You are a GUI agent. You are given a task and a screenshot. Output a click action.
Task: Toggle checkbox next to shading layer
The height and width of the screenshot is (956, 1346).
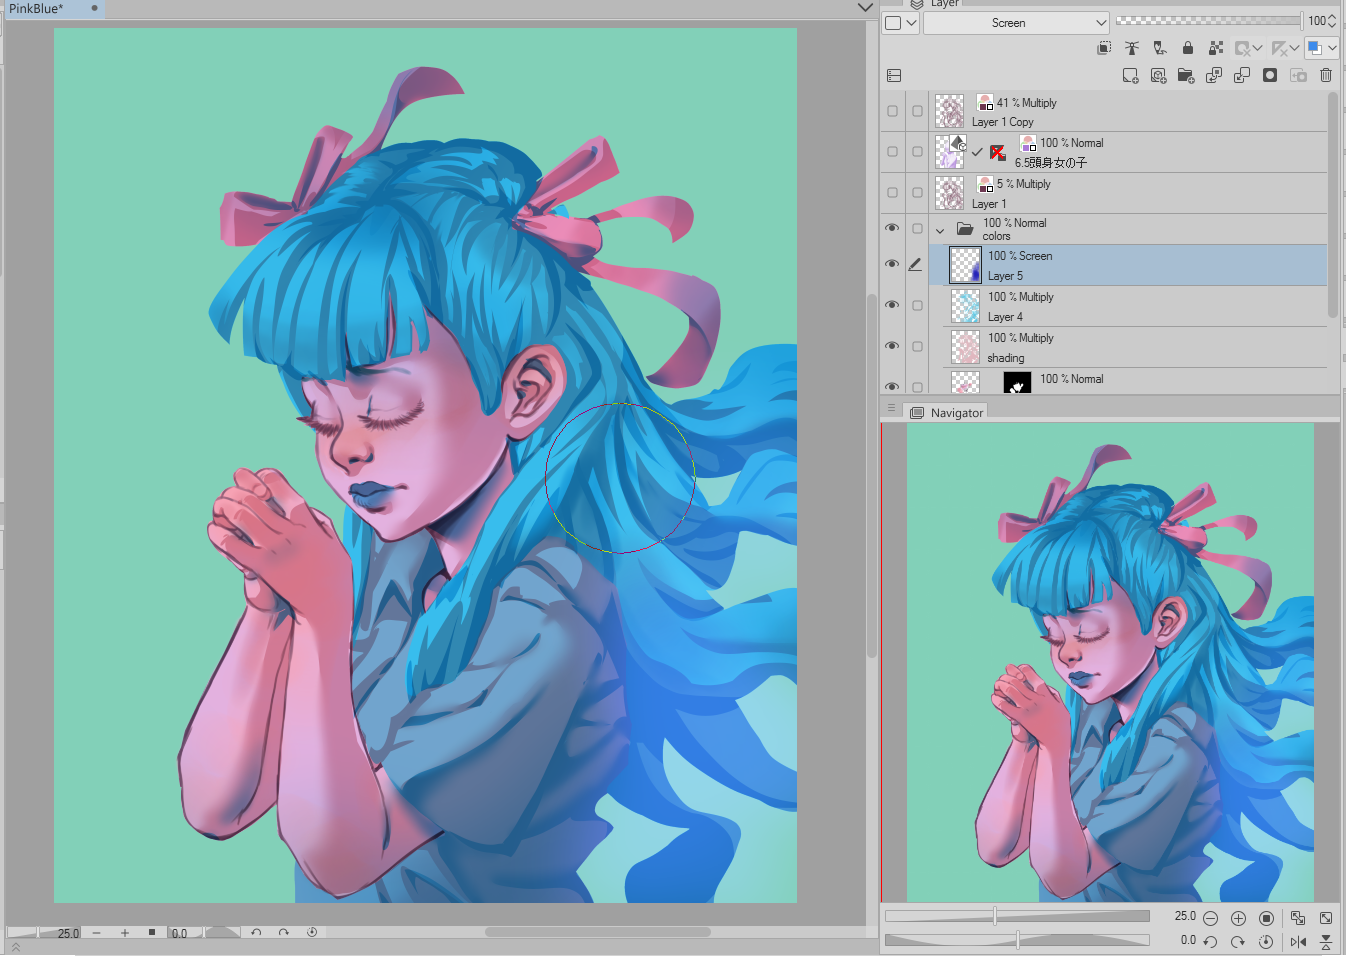click(x=917, y=346)
